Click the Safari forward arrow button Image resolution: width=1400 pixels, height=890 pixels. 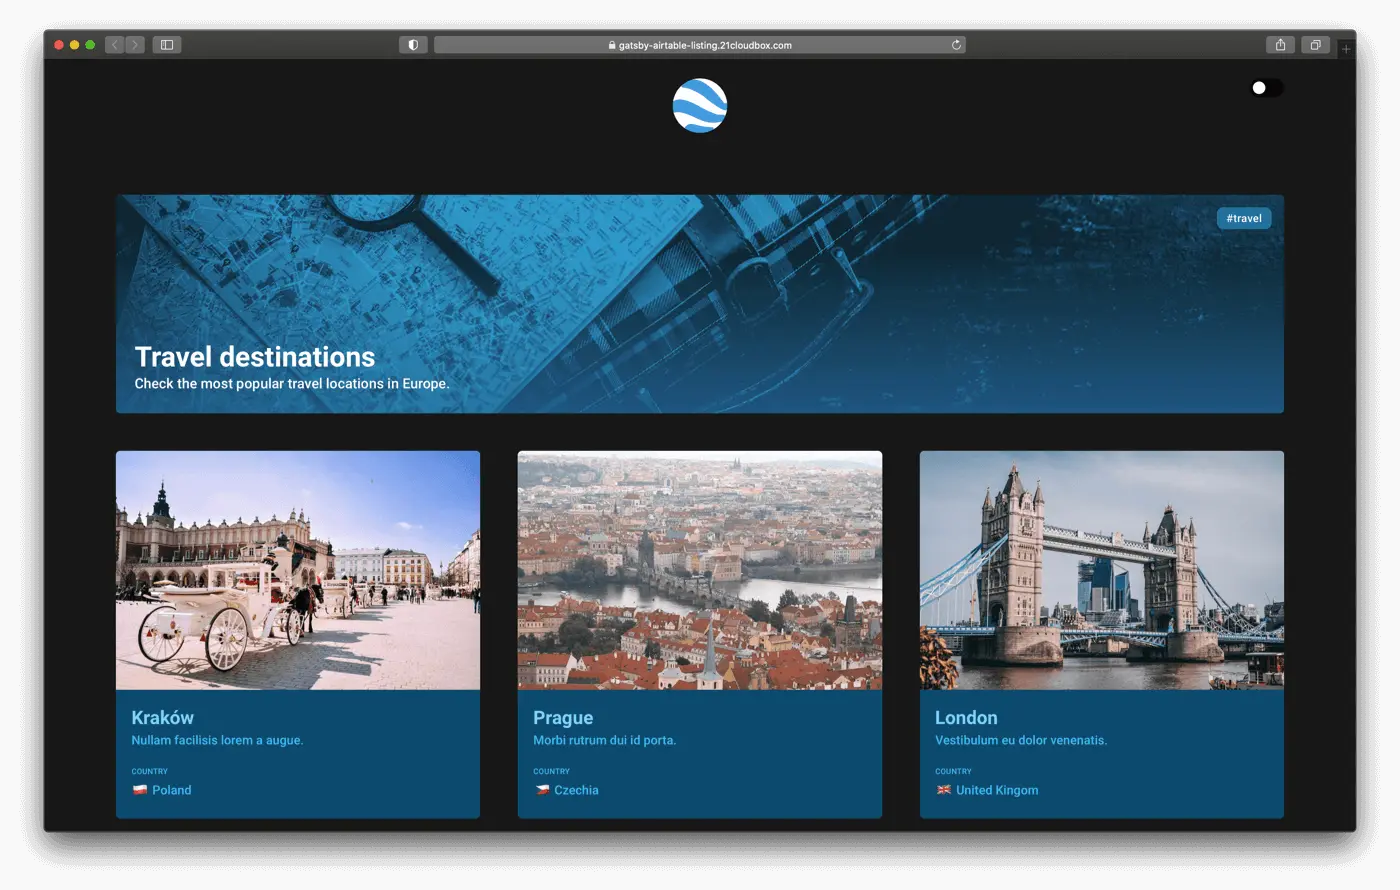click(135, 45)
